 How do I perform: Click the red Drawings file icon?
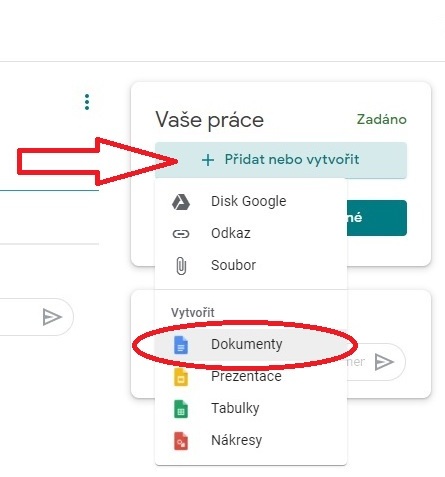pos(181,441)
